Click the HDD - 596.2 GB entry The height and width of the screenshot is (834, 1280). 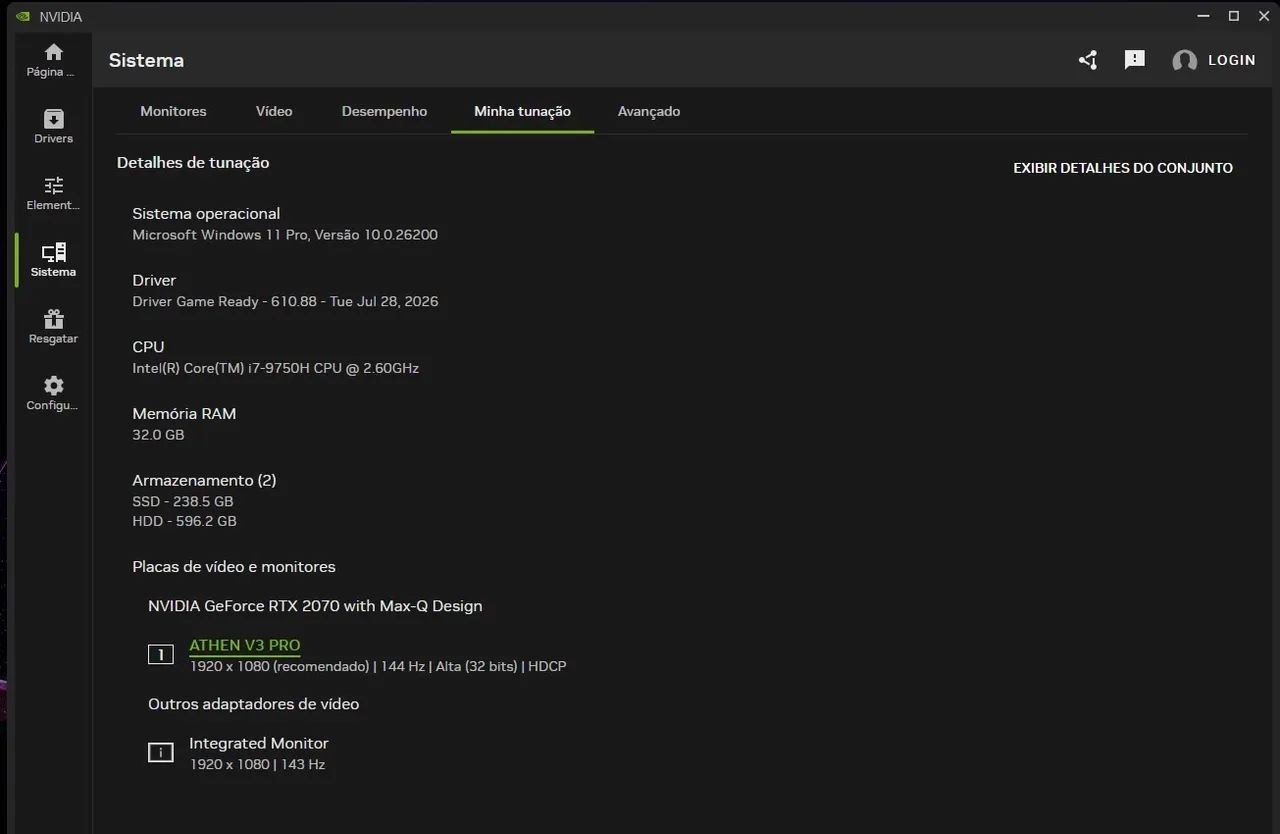tap(184, 522)
